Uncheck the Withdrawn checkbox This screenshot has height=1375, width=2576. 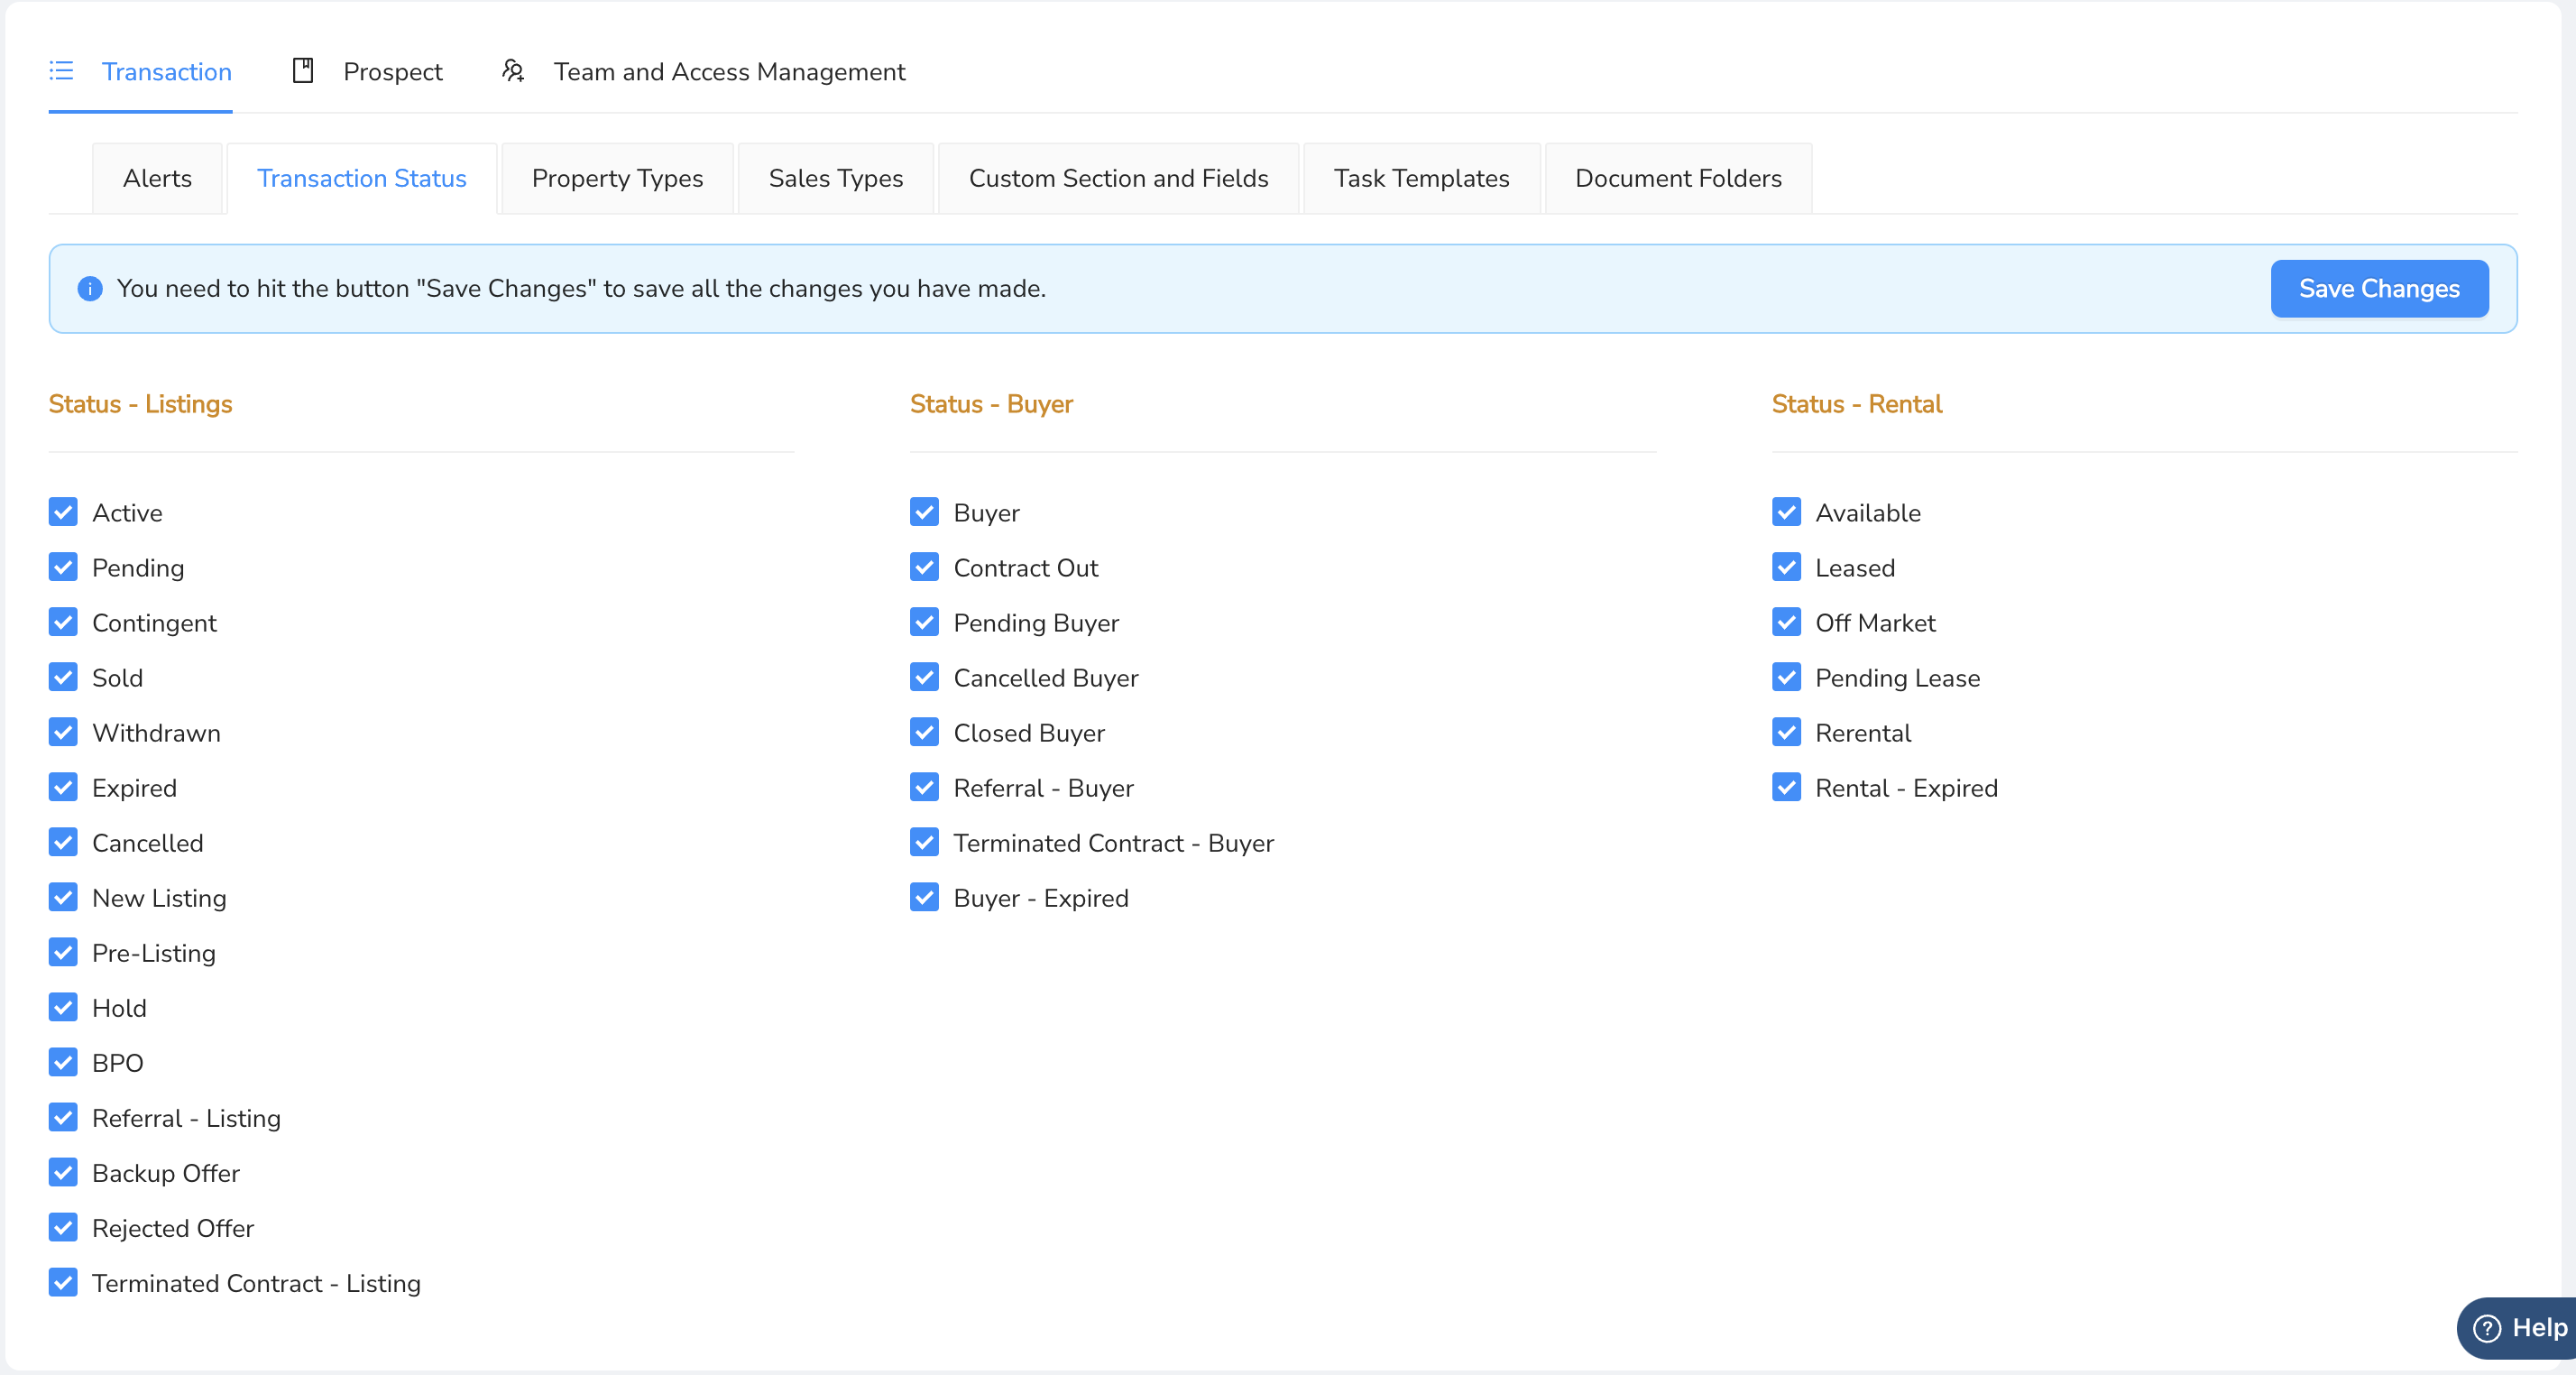(x=63, y=732)
